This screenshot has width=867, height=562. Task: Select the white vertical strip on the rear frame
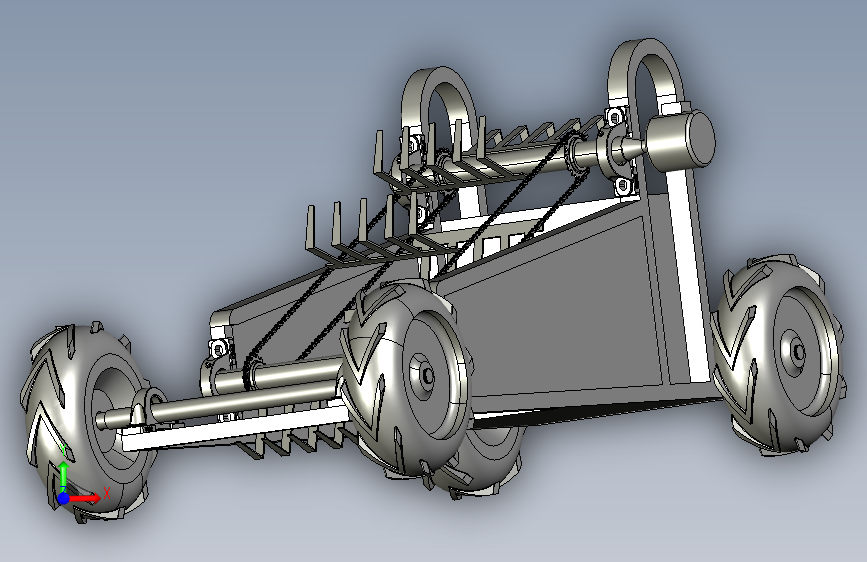point(688,277)
